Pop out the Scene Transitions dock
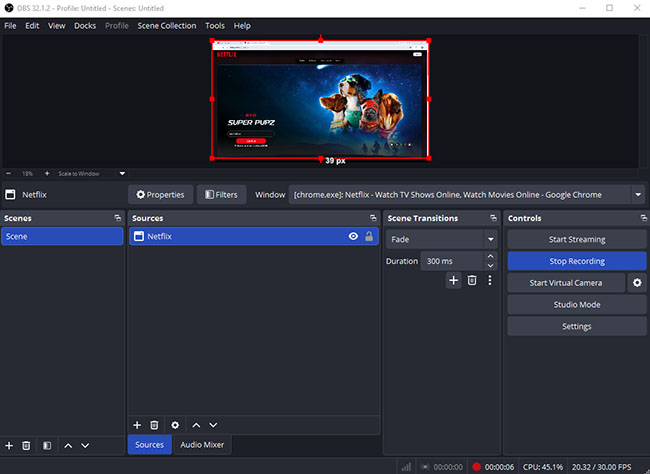The height and width of the screenshot is (474, 650). 493,218
